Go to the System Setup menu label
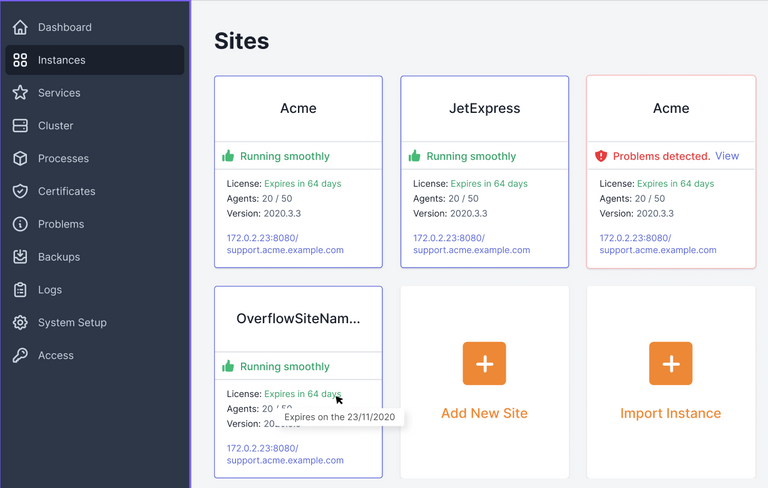The image size is (768, 488). [72, 323]
